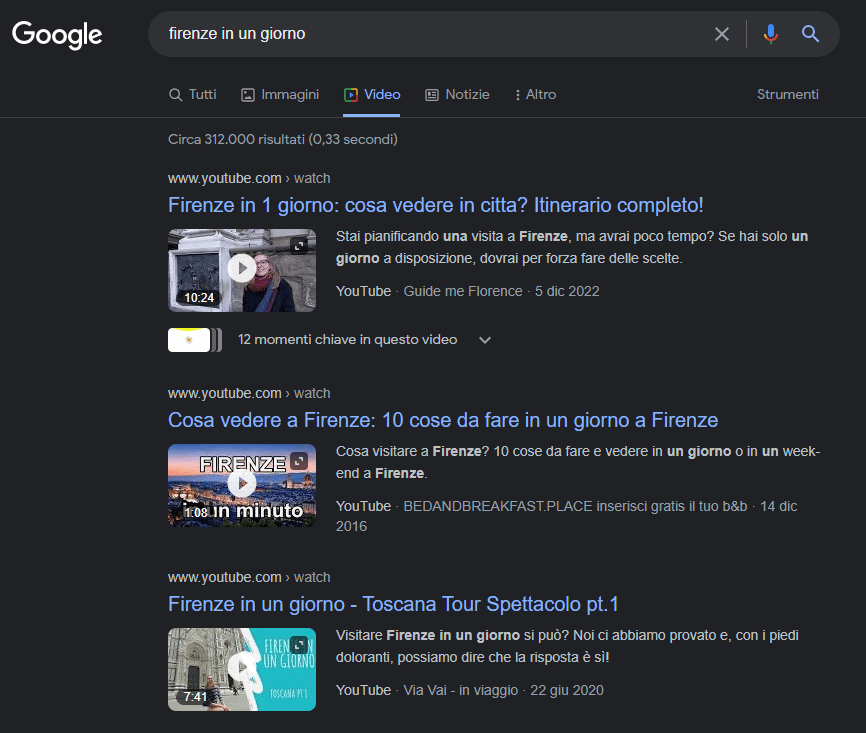Open the Notizie tab

[457, 94]
